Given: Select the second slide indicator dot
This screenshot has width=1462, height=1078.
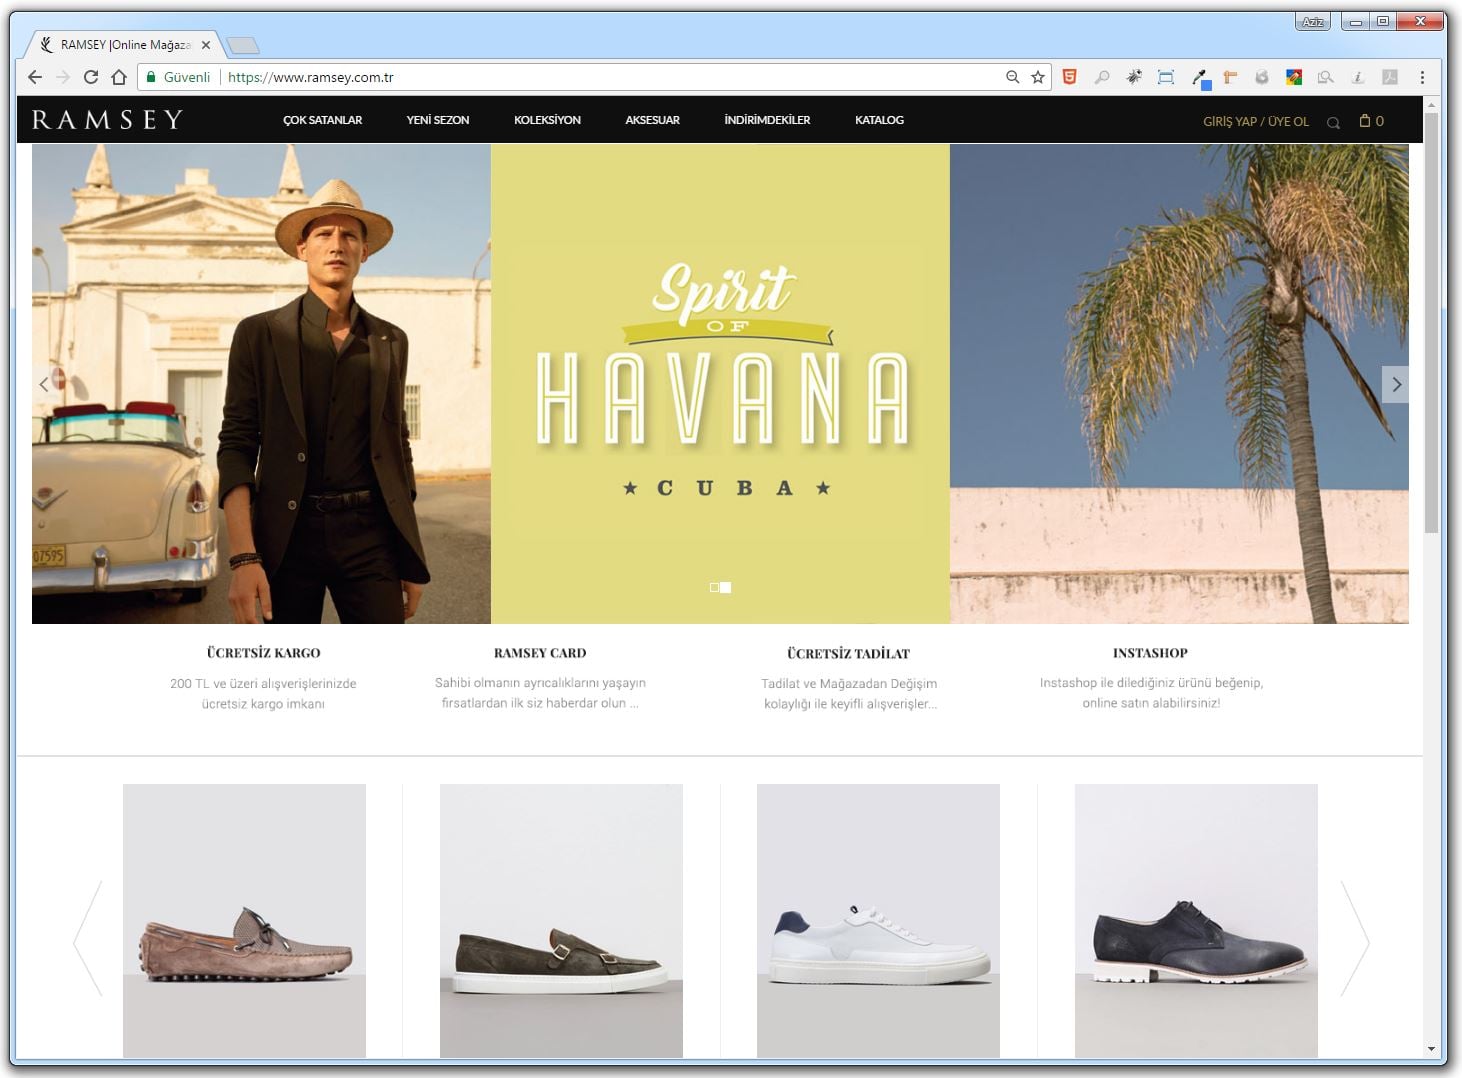Looking at the screenshot, I should point(726,588).
